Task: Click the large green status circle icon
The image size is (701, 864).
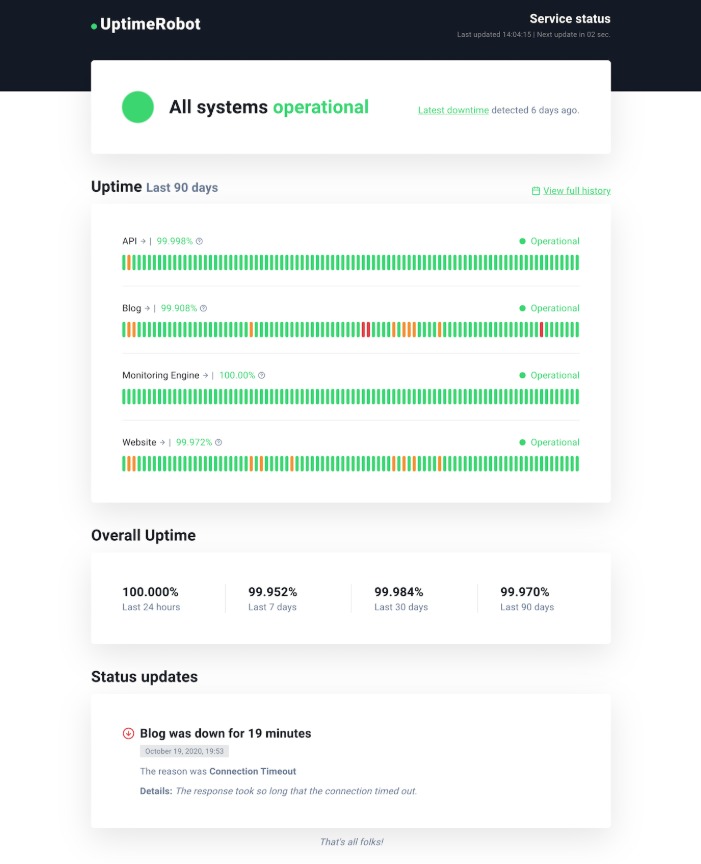Action: coord(138,106)
